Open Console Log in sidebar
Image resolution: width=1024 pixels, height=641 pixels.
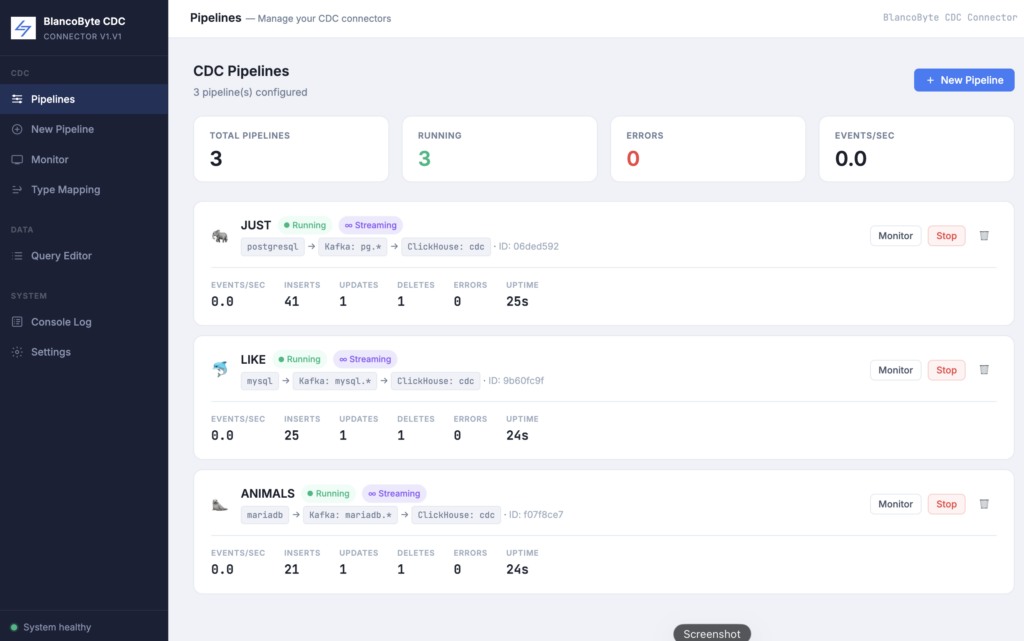(84, 322)
